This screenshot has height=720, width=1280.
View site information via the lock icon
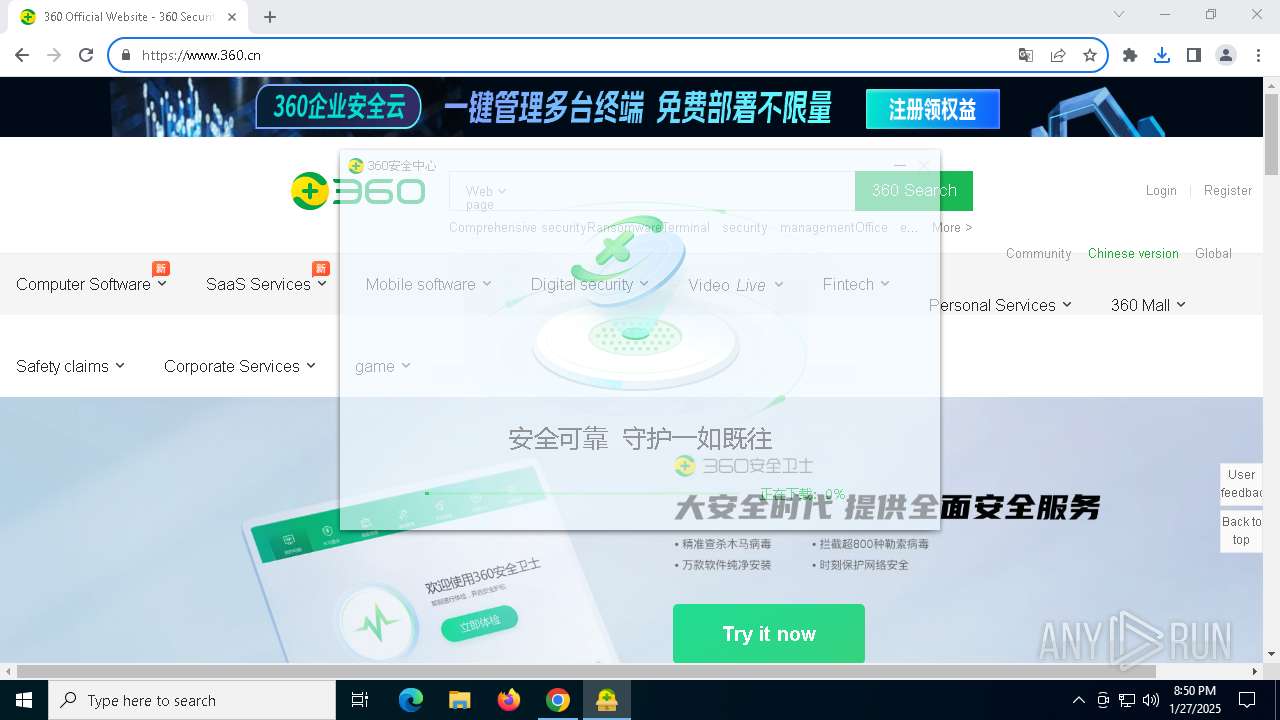pyautogui.click(x=126, y=55)
